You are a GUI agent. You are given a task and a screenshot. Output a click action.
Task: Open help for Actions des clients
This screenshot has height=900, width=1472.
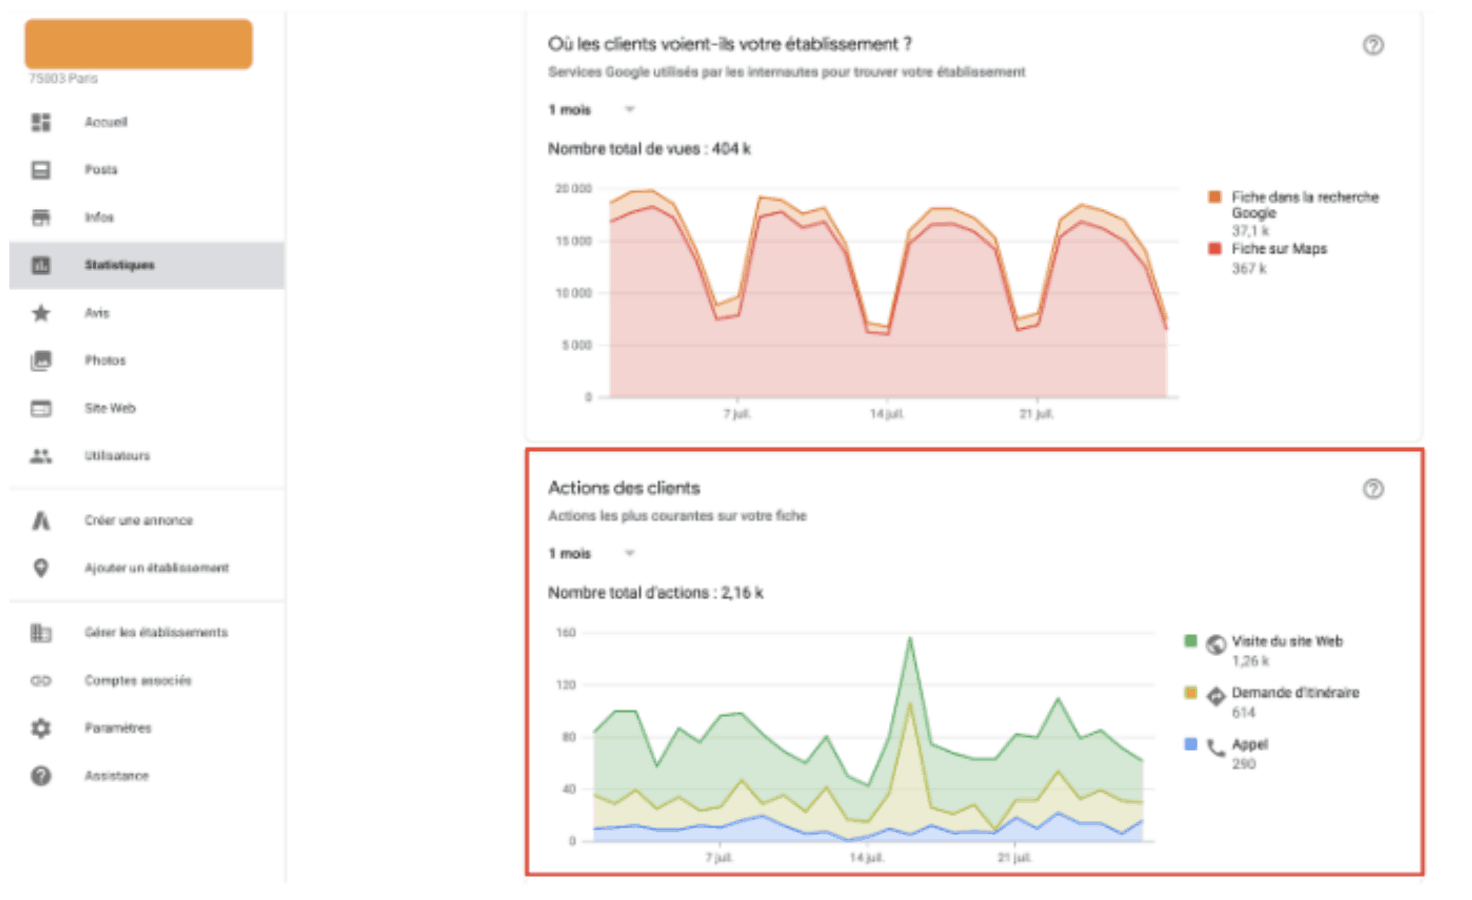1373,489
